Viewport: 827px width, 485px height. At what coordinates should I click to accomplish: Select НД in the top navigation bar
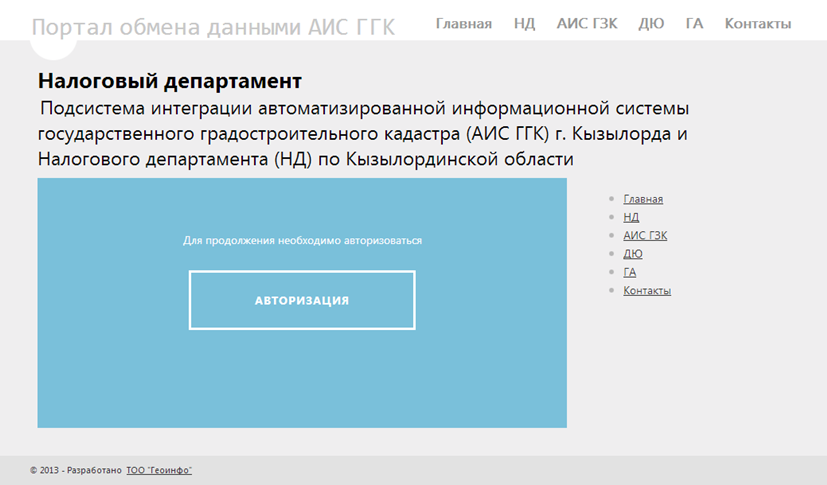[x=524, y=23]
